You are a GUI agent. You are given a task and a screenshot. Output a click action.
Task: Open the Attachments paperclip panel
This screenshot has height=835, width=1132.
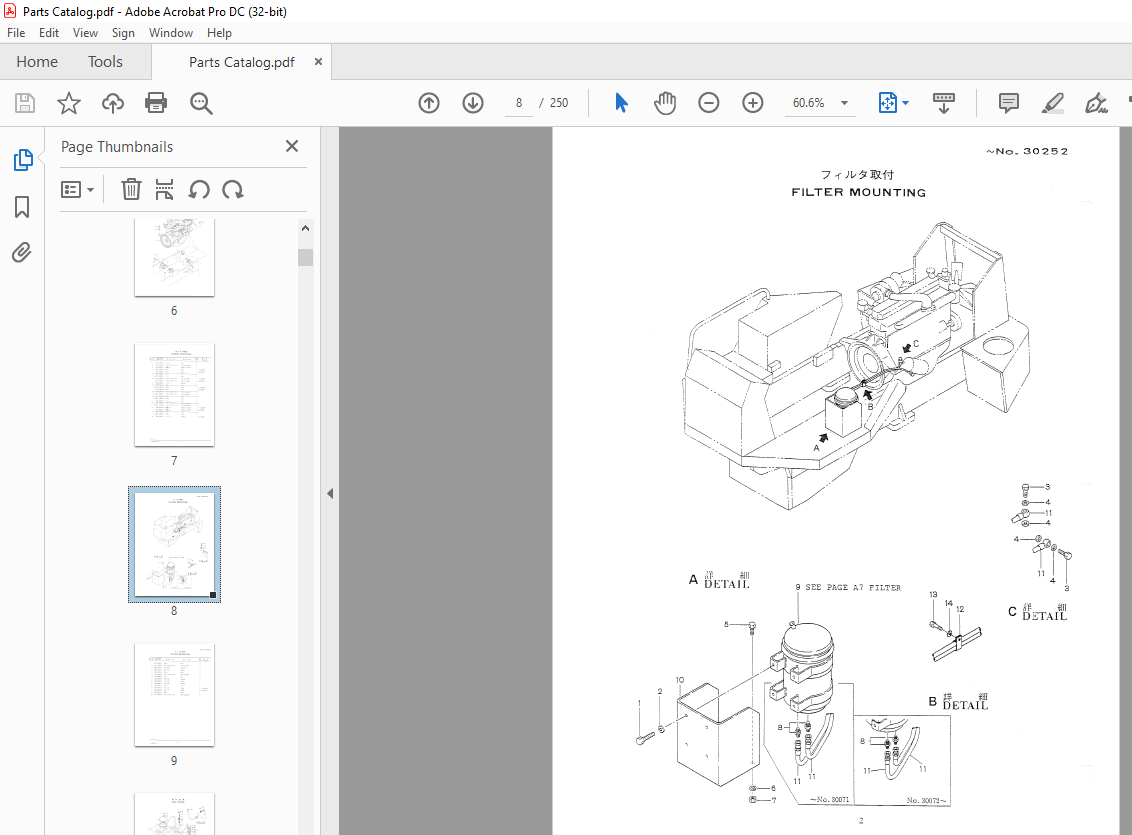22,253
